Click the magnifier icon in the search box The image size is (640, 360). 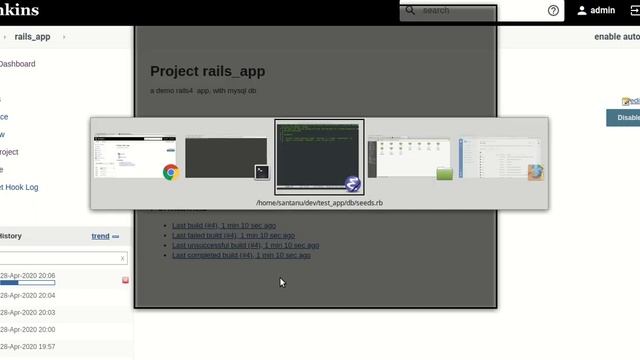(410, 10)
